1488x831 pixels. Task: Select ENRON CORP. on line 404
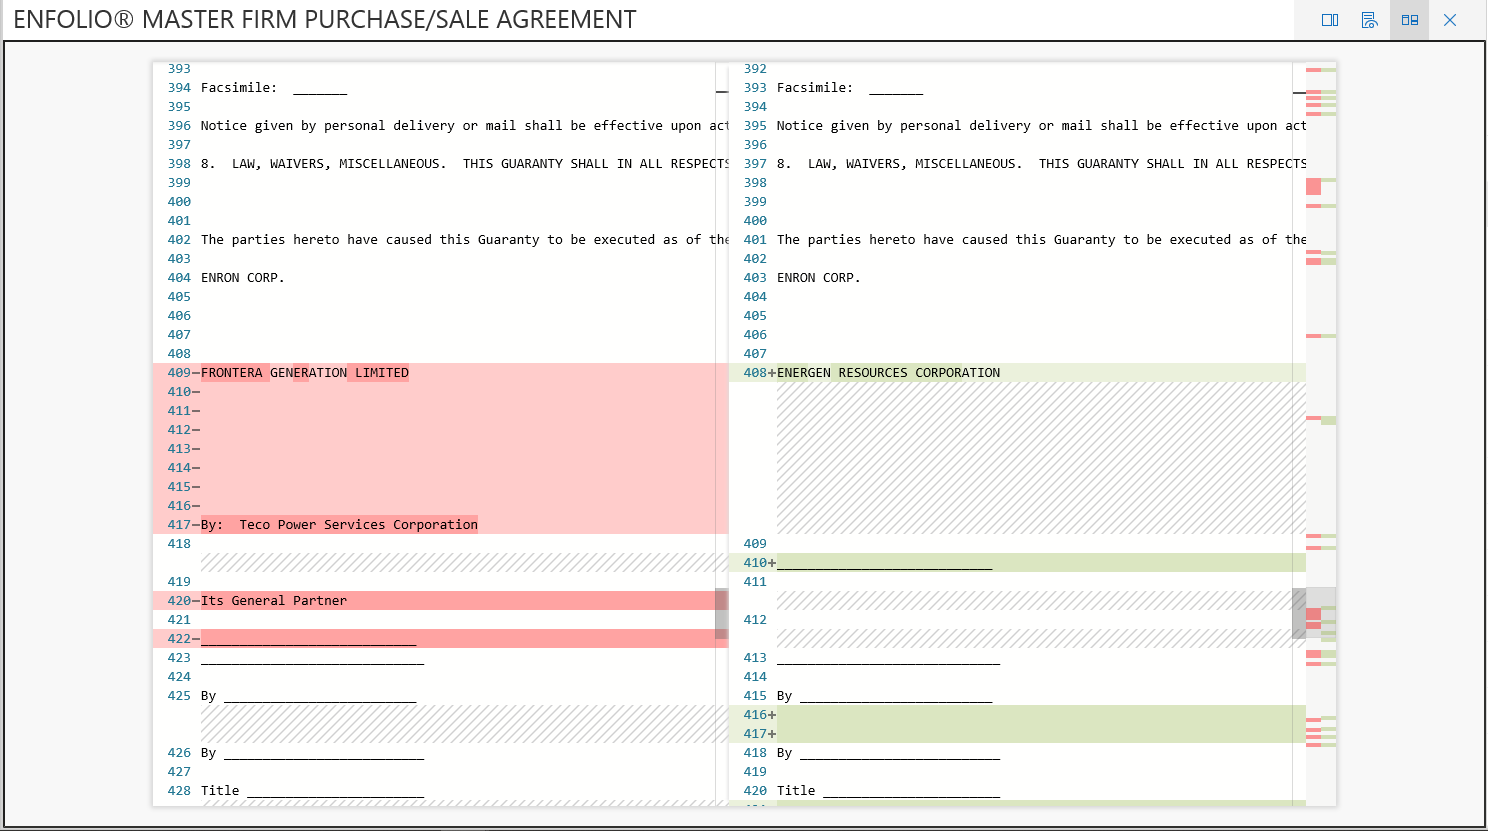tap(243, 278)
